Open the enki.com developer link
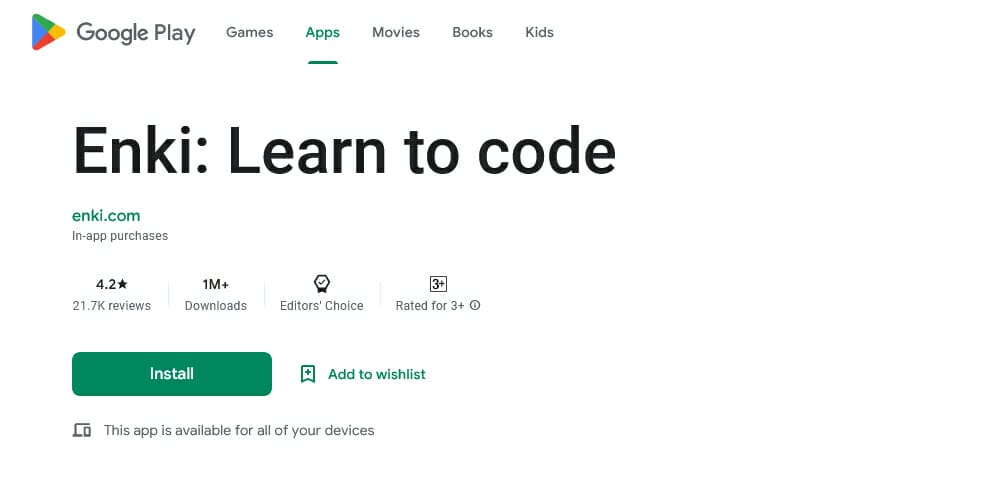This screenshot has width=1000, height=500. coord(106,216)
